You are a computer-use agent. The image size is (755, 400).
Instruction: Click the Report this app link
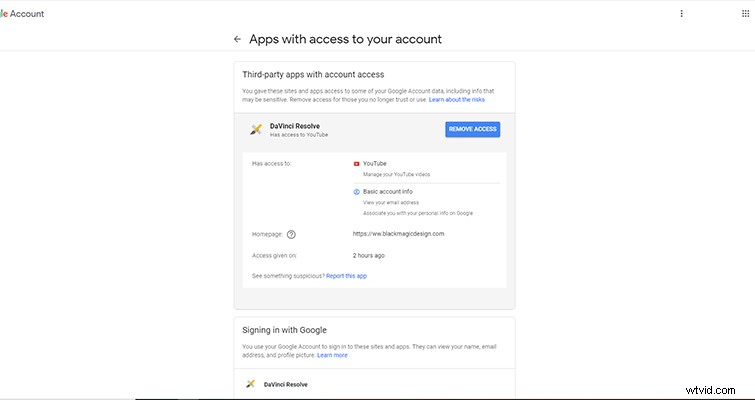347,275
